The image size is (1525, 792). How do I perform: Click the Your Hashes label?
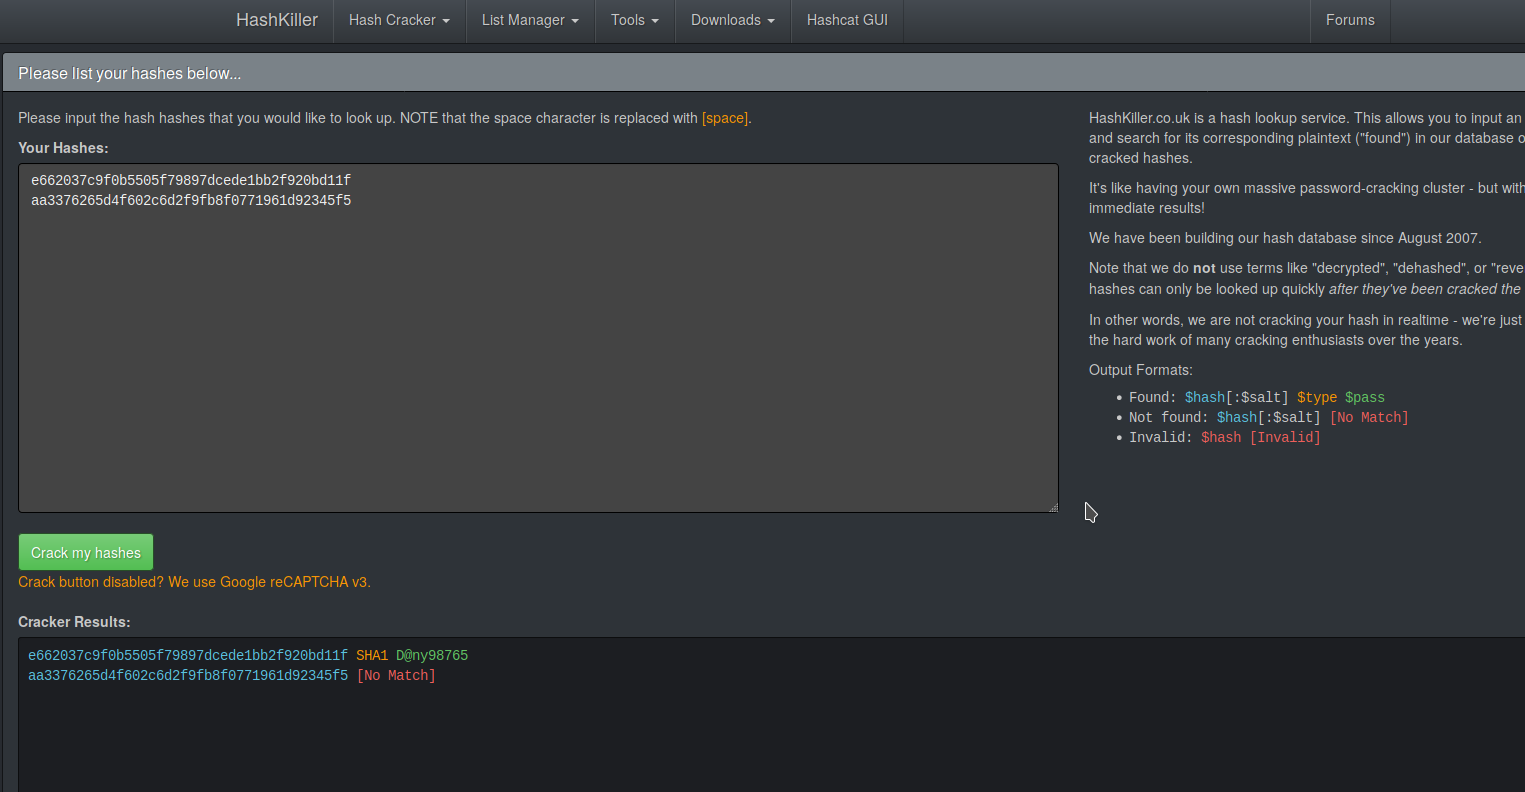63,148
